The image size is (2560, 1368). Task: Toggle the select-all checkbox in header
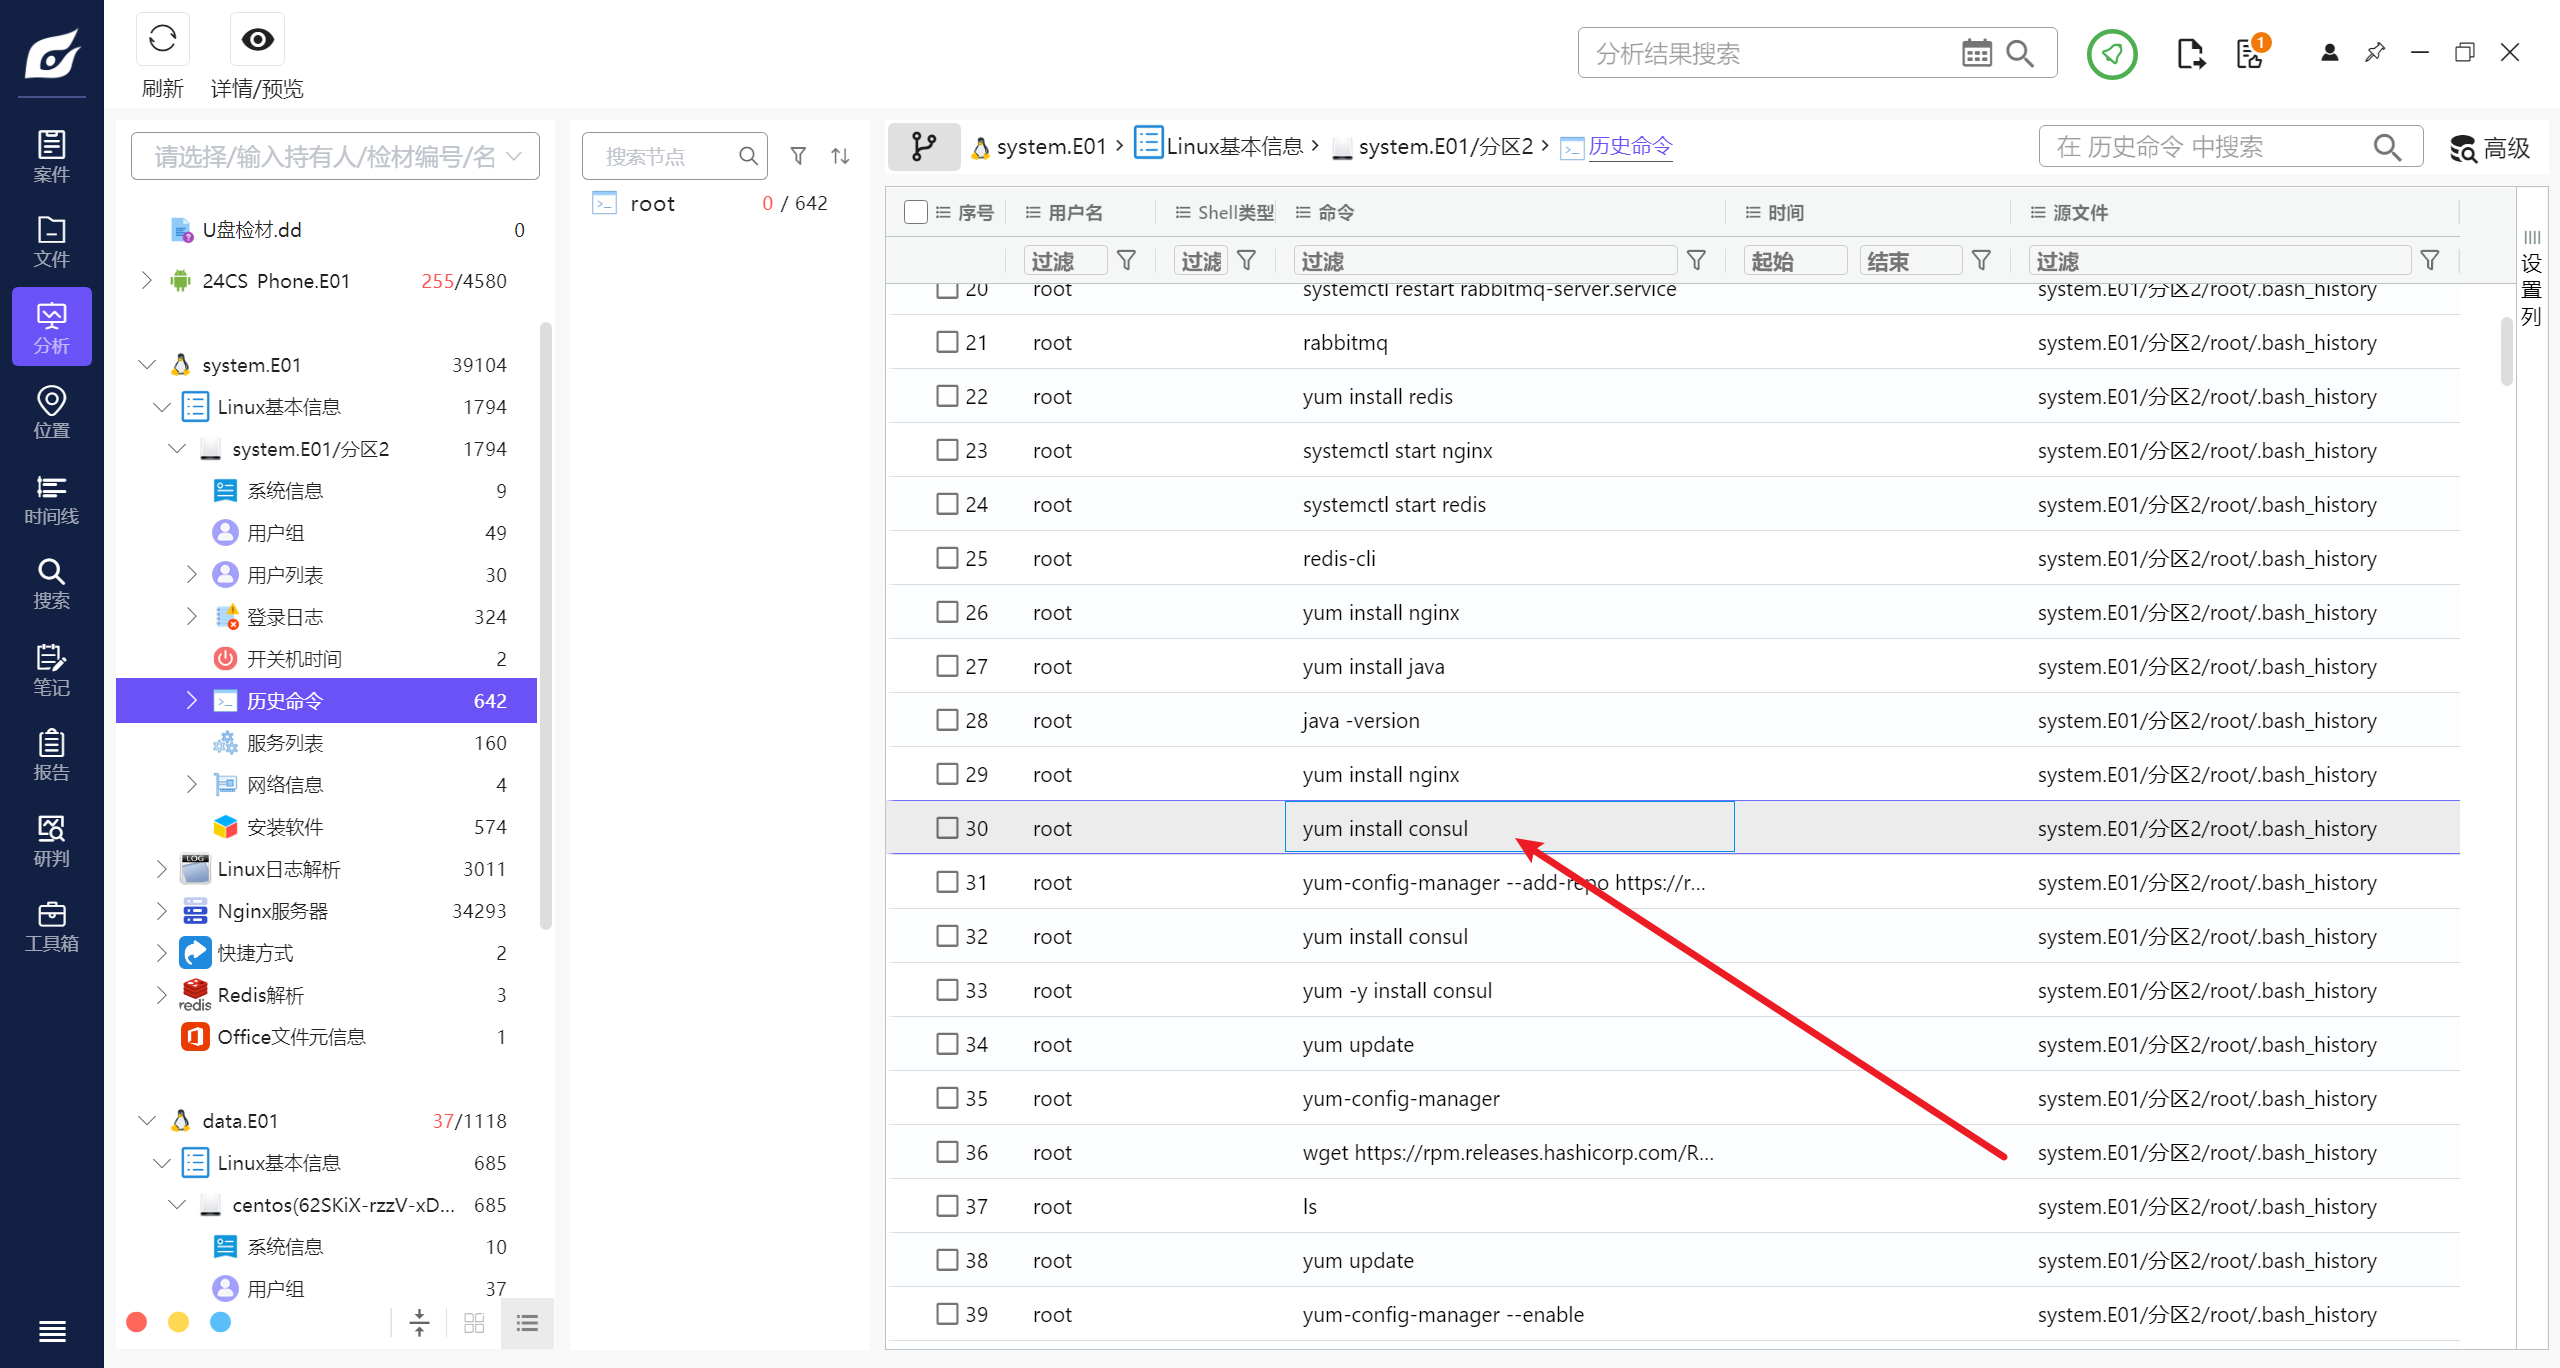pos(915,212)
